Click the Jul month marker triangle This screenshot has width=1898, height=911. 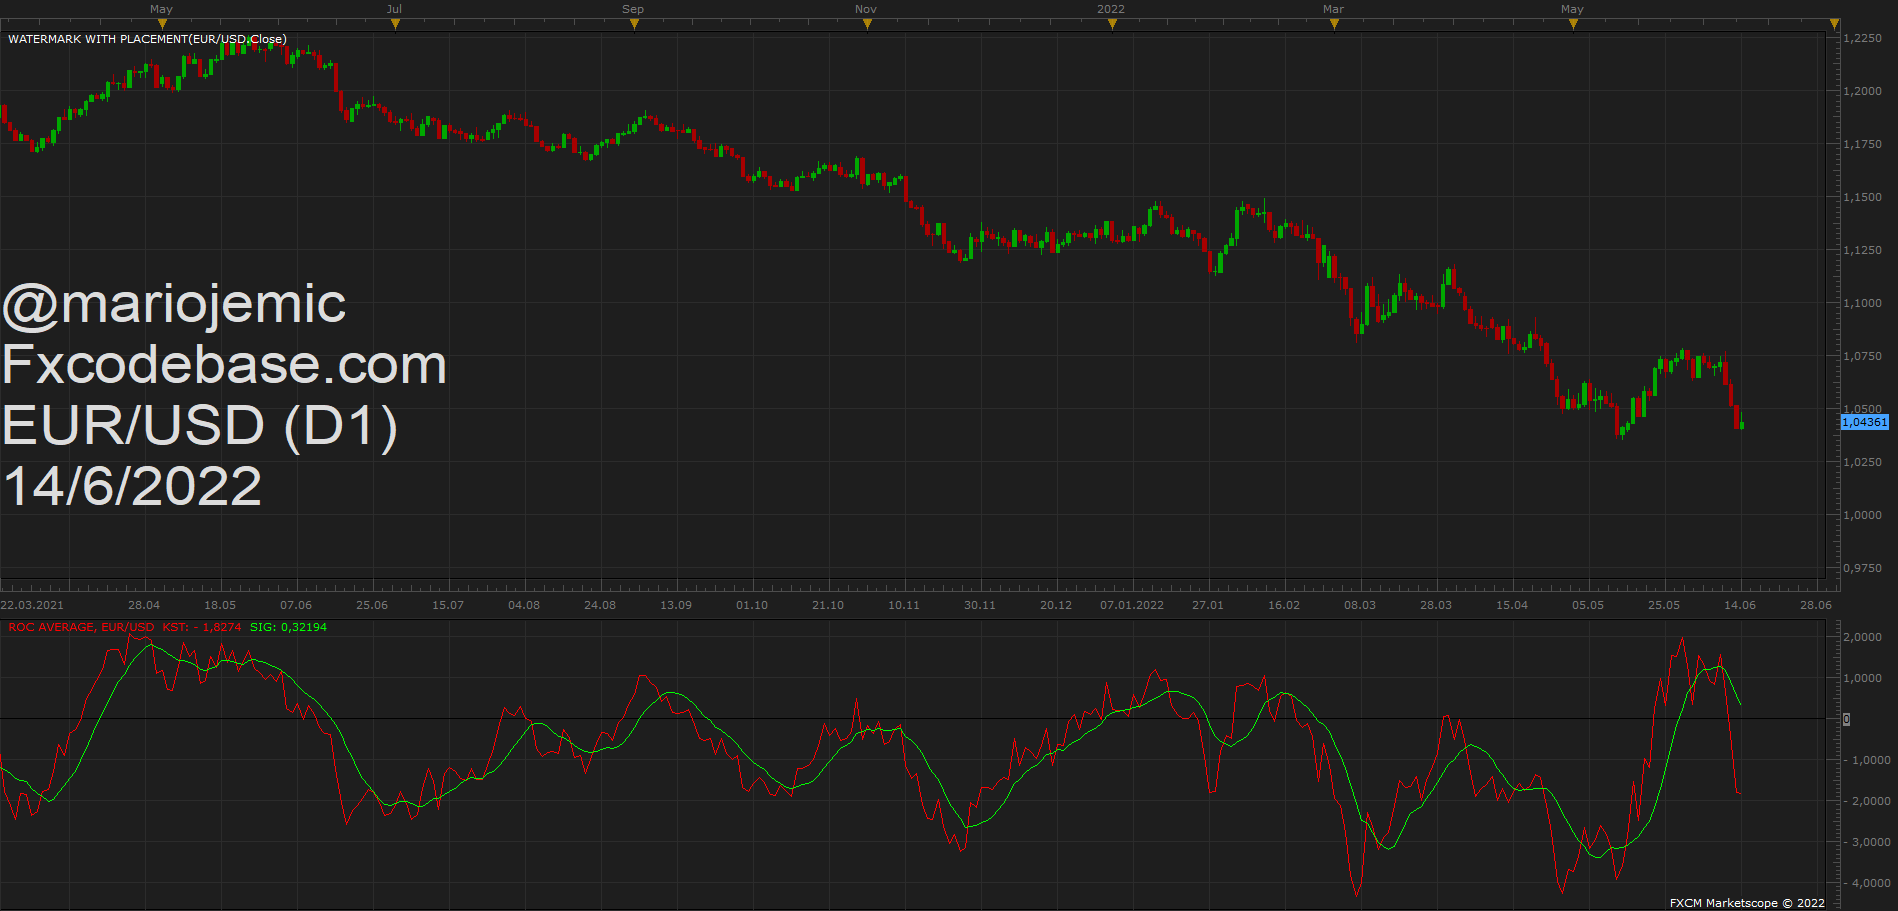395,24
